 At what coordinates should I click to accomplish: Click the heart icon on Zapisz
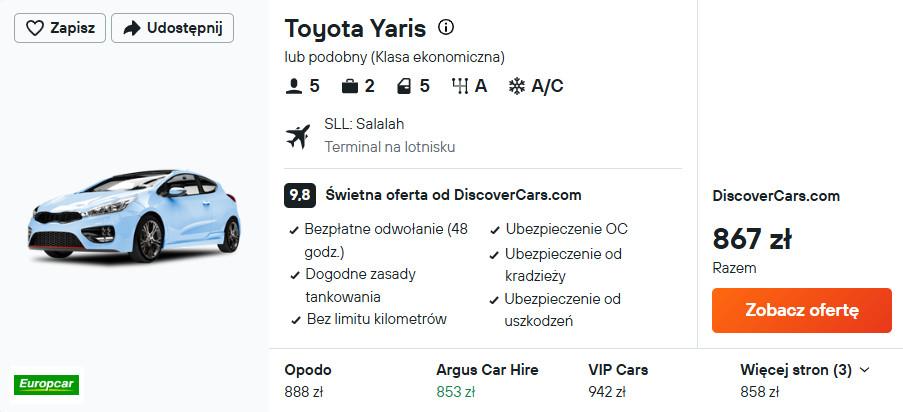(33, 28)
